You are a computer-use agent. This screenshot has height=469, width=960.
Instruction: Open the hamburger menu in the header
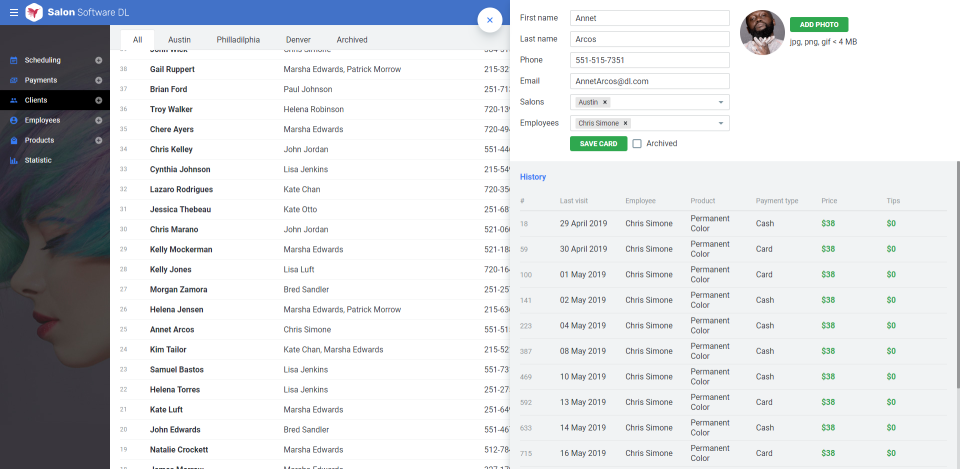(12, 12)
